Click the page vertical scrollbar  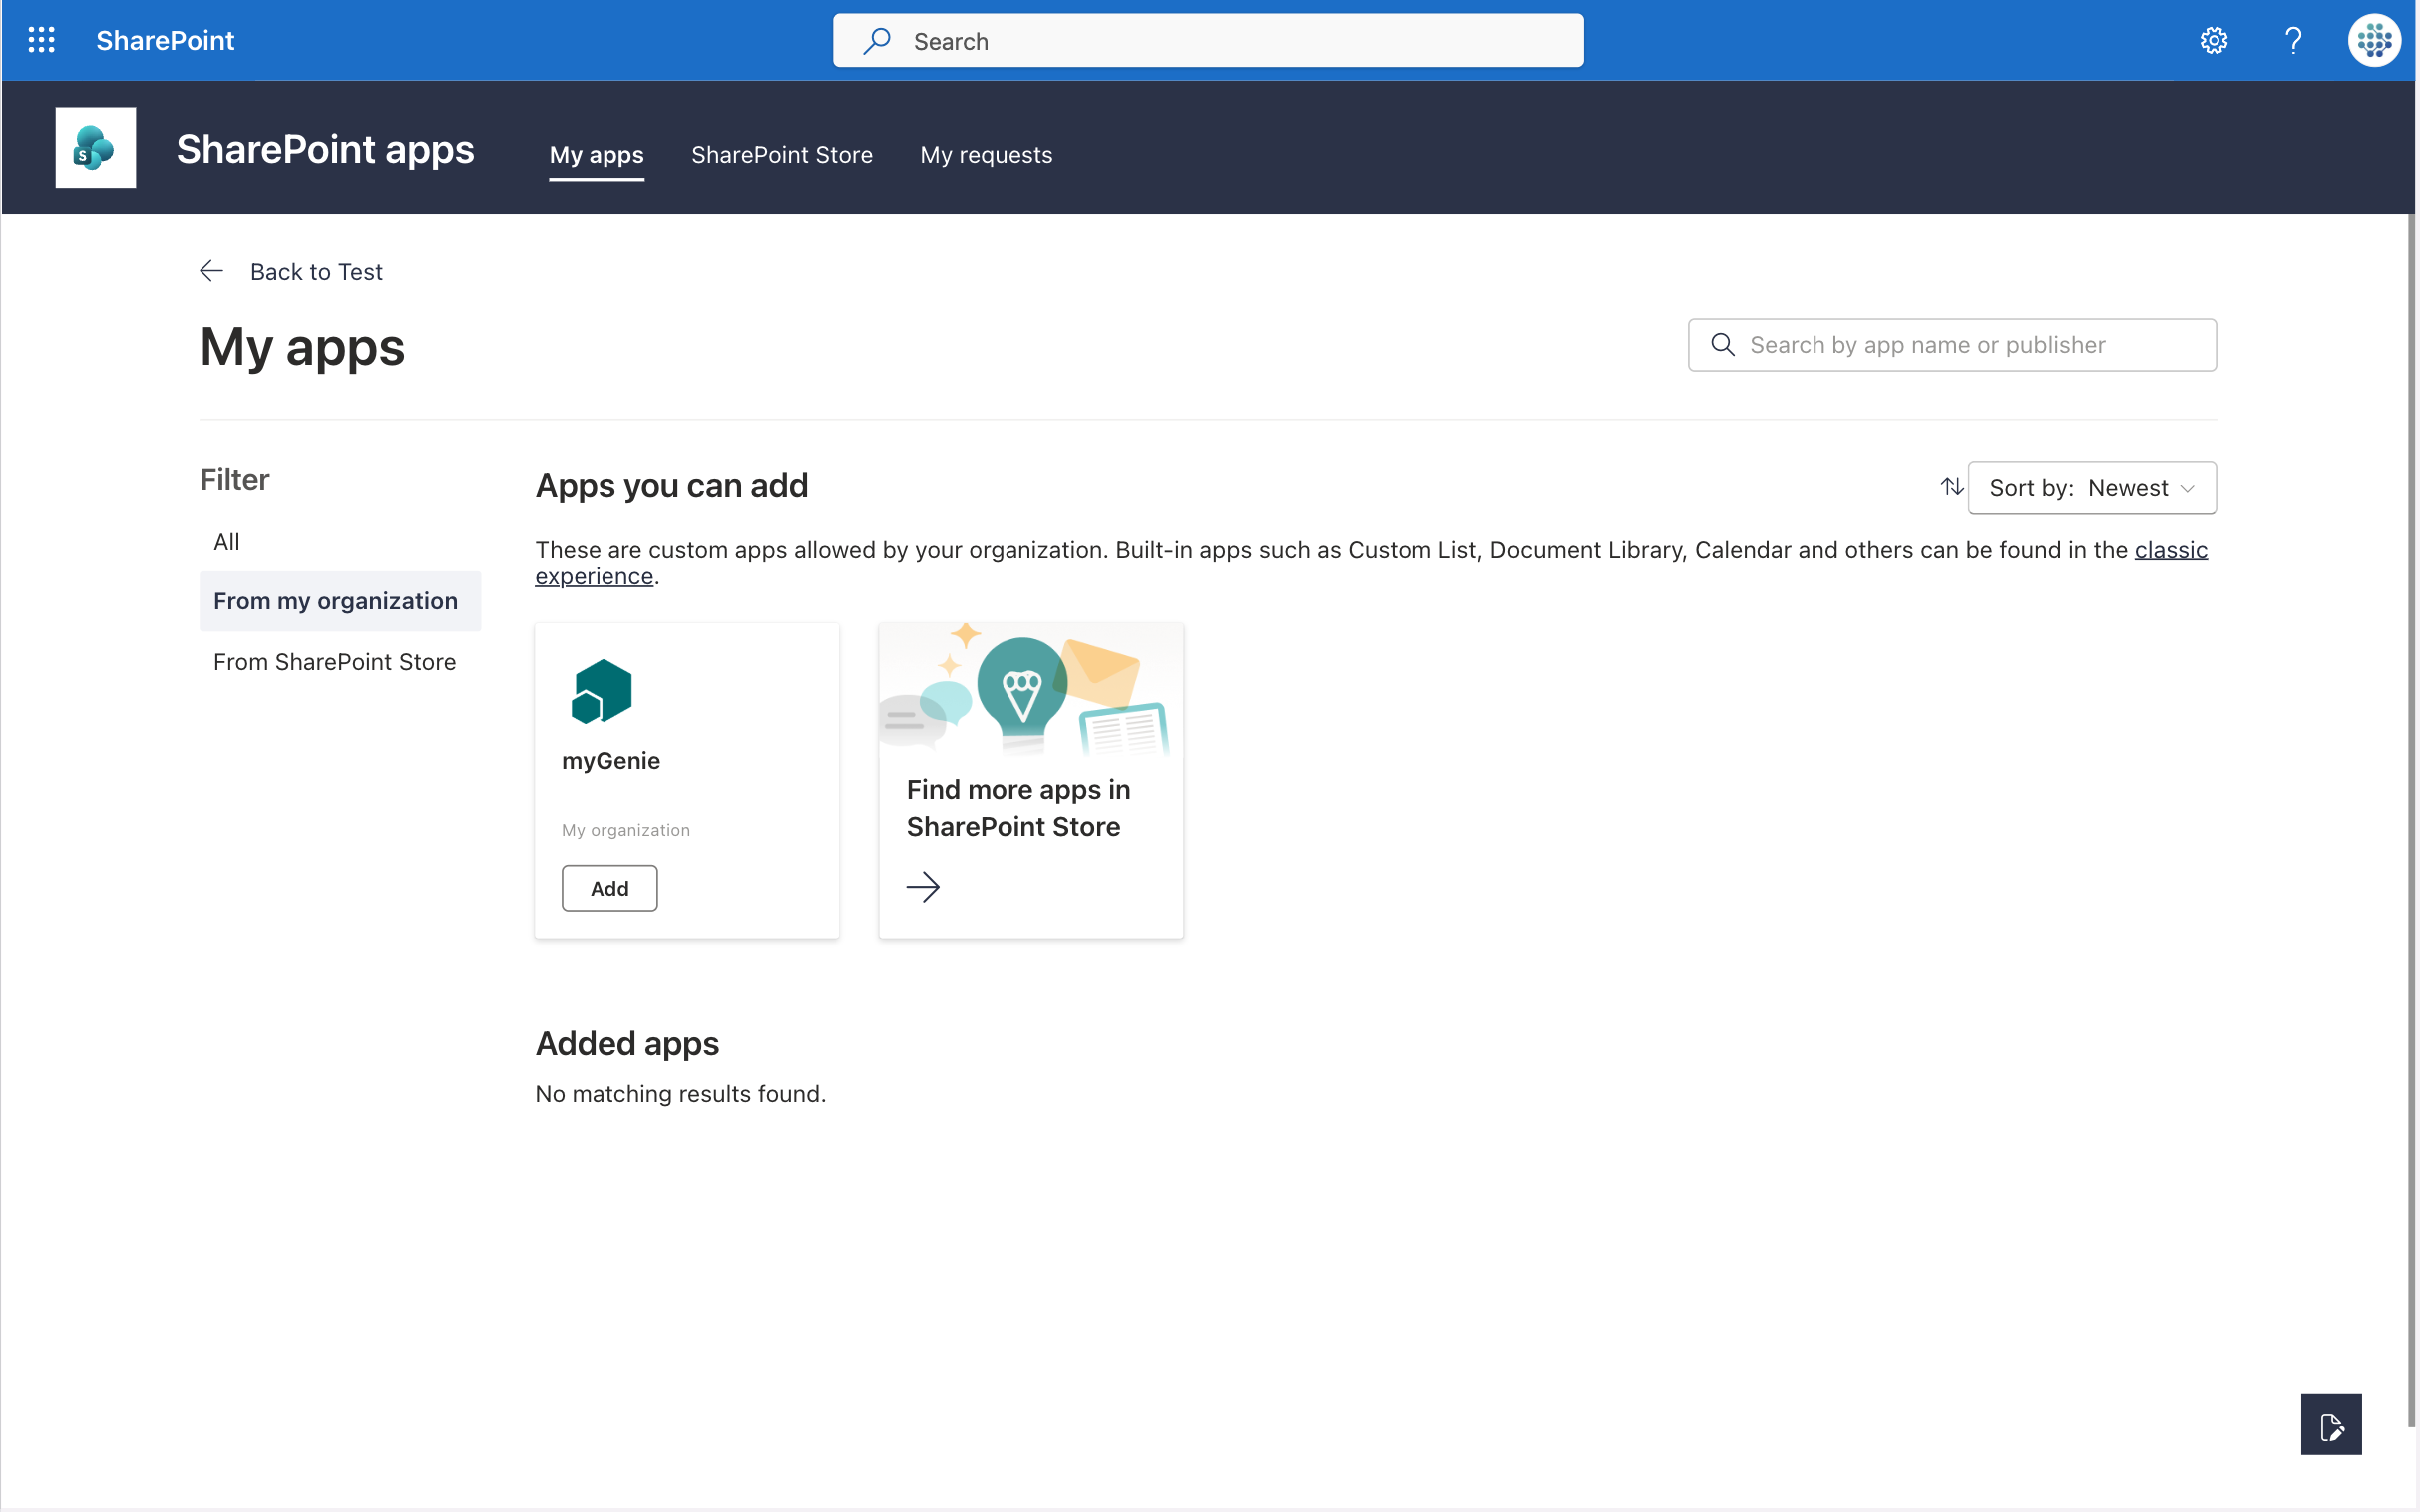[x=2411, y=820]
